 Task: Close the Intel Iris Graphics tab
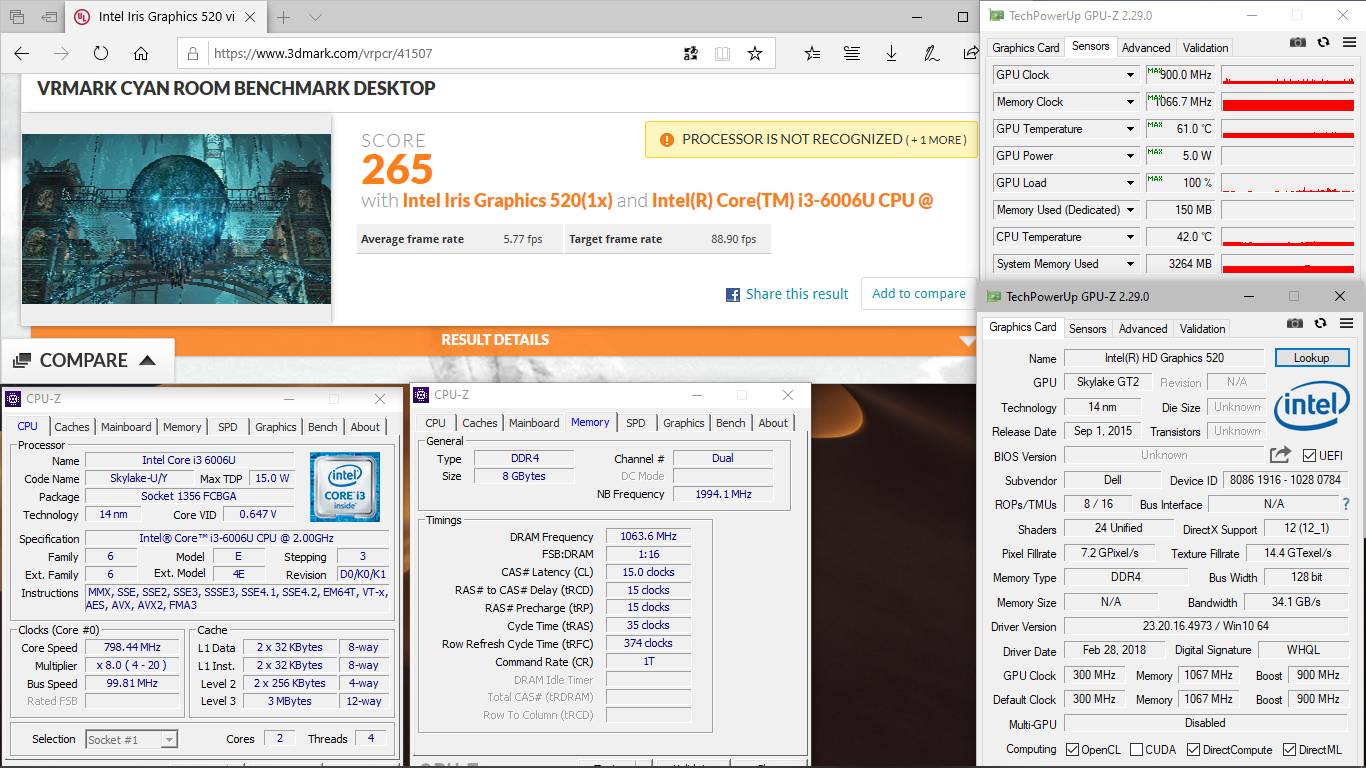[x=251, y=17]
